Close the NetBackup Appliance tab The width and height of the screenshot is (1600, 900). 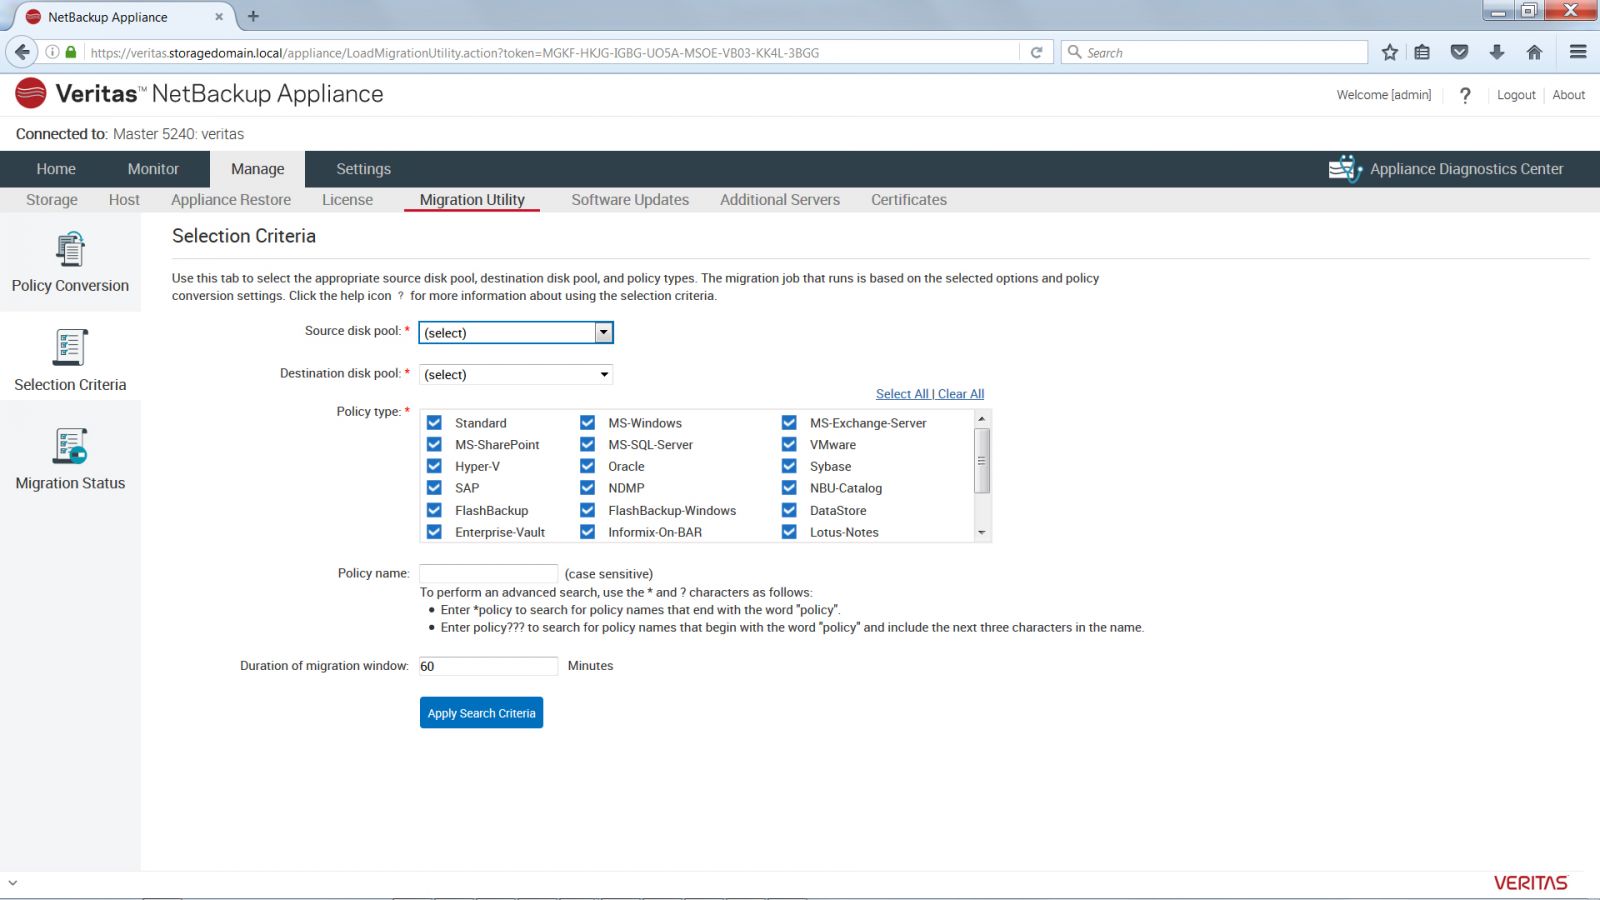[x=218, y=17]
